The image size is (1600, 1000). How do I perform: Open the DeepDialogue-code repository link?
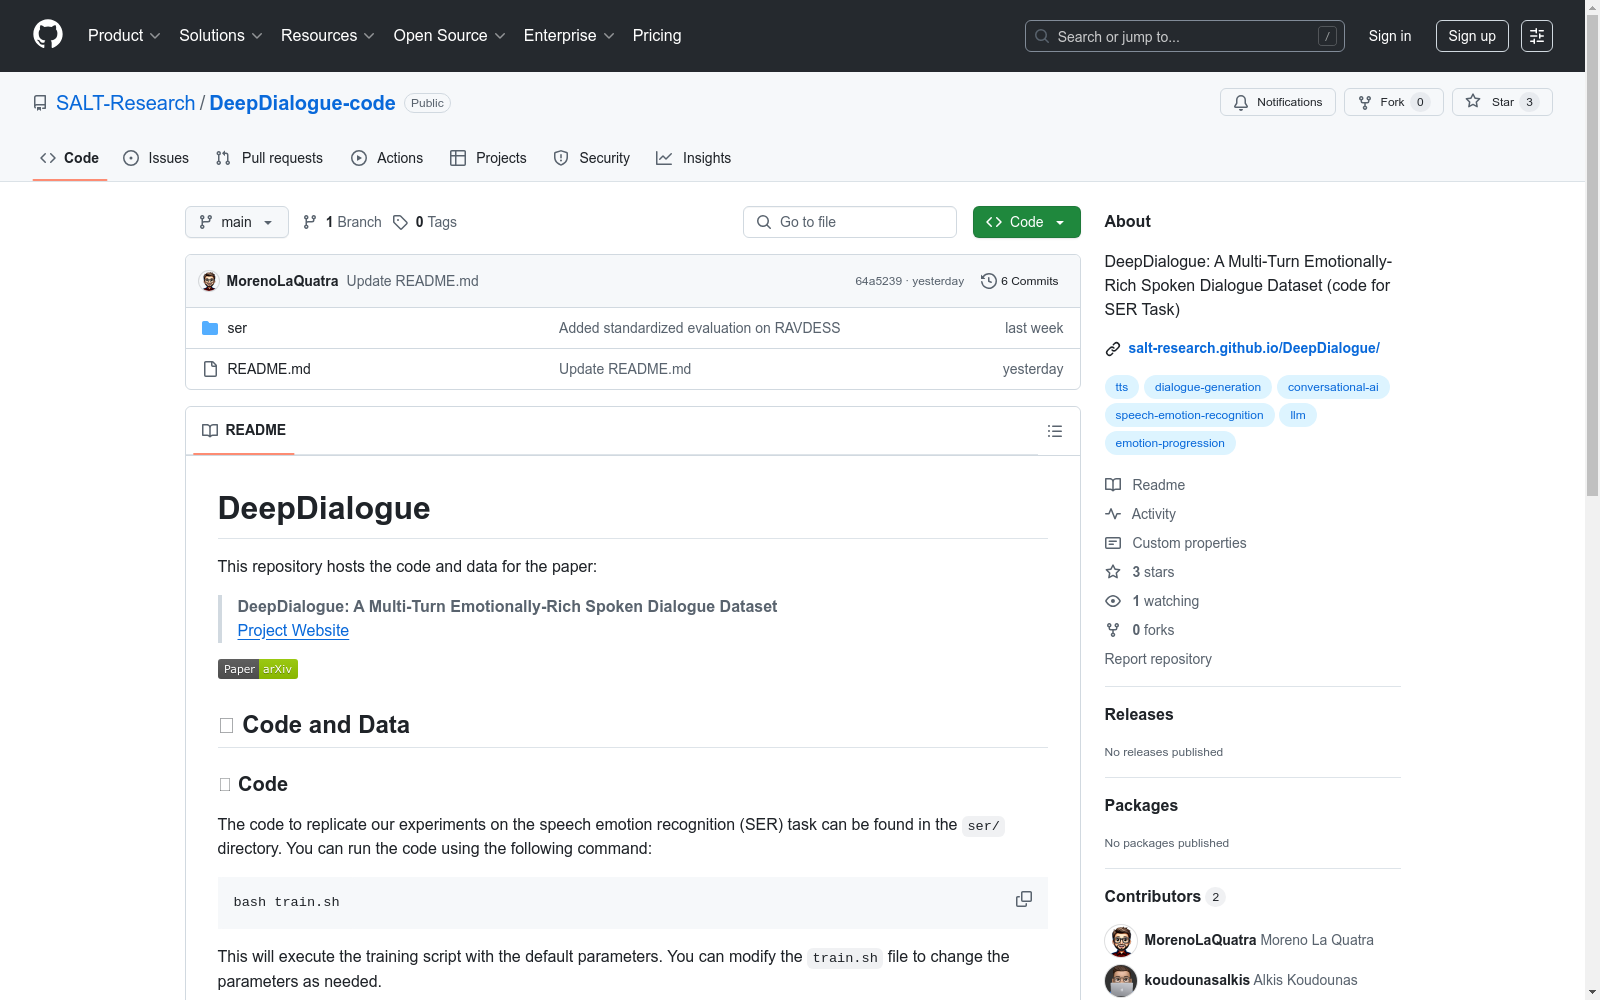pos(302,103)
